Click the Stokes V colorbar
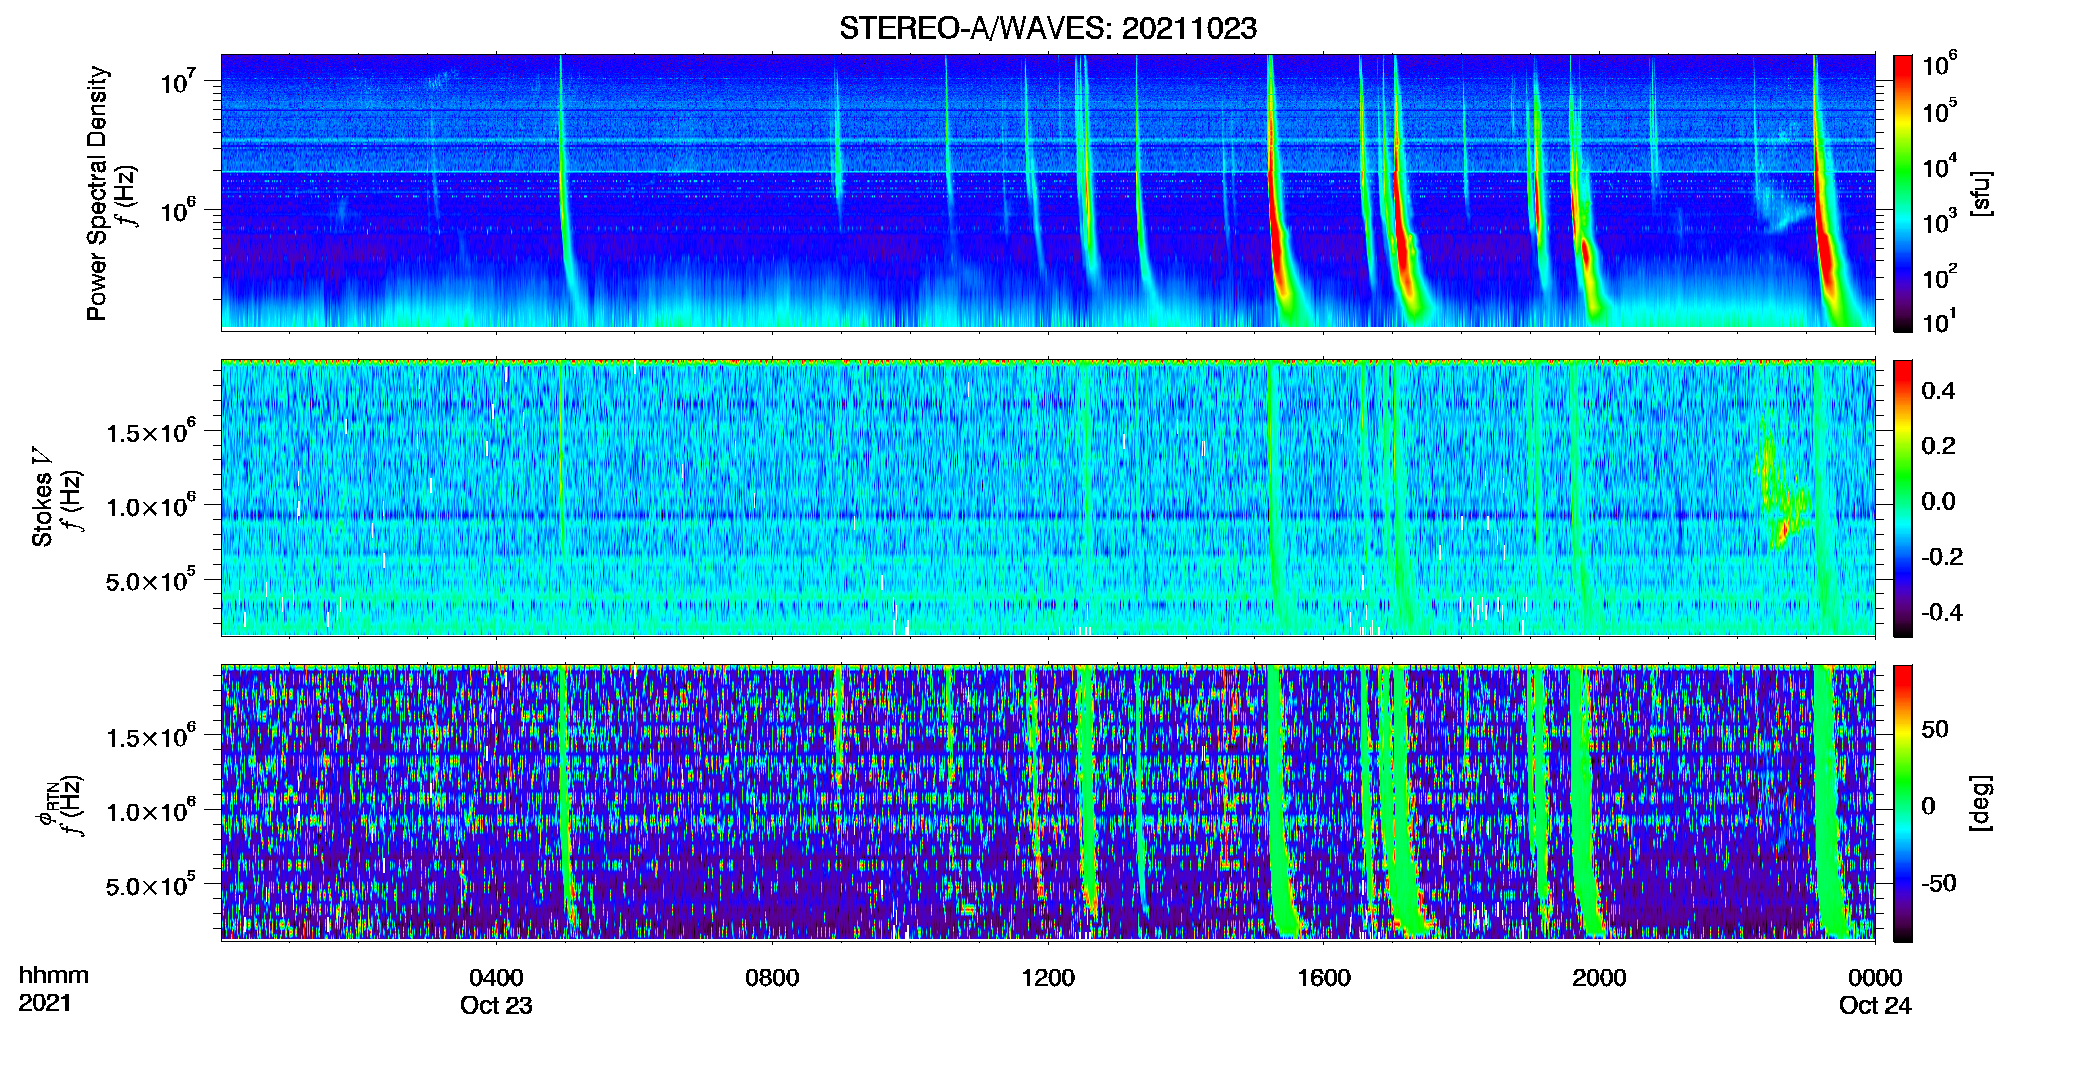 tap(1903, 498)
